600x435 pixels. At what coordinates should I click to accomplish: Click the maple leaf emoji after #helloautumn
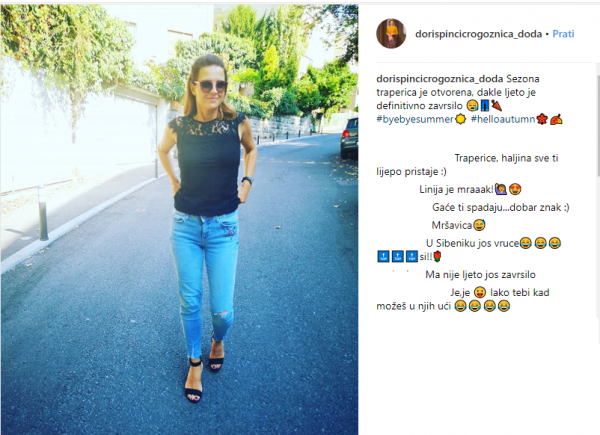542,119
